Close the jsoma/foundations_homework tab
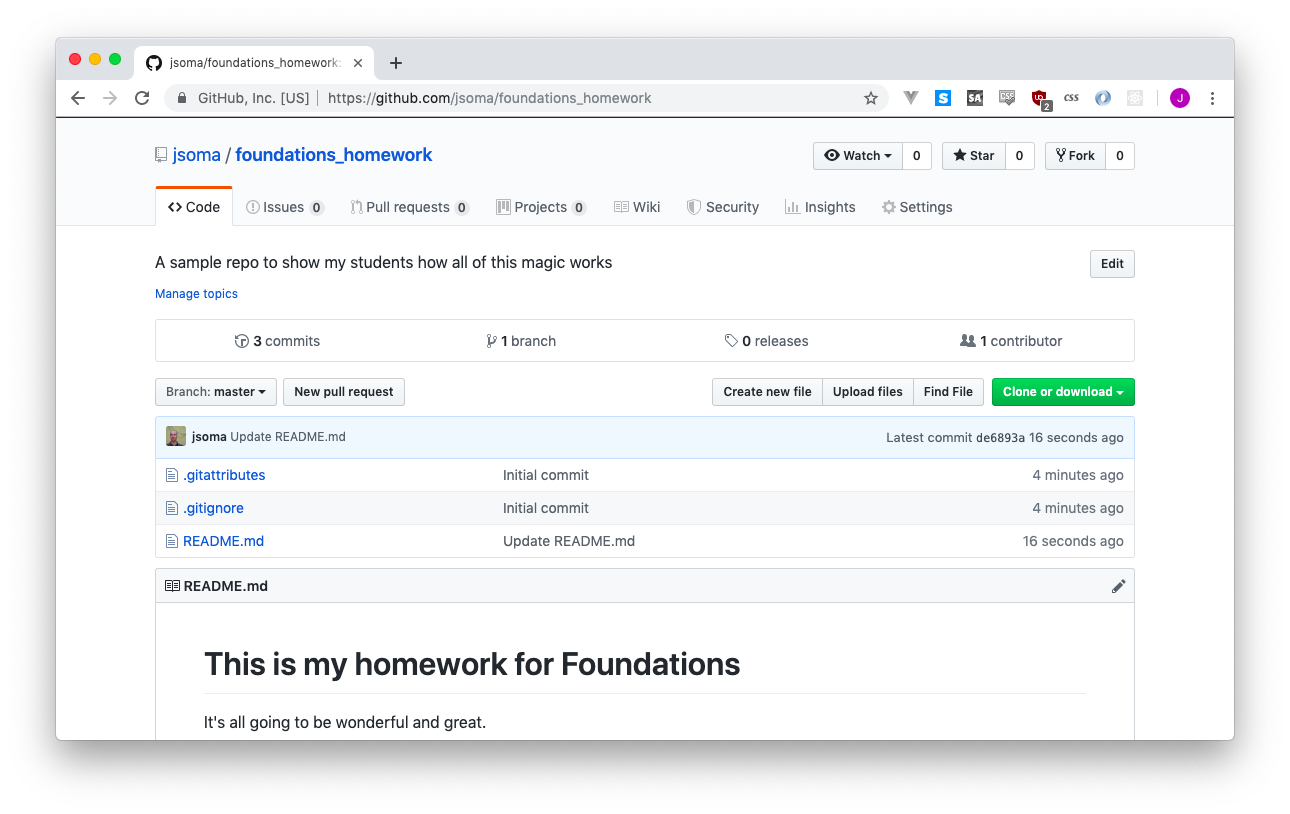1290x814 pixels. [x=358, y=63]
